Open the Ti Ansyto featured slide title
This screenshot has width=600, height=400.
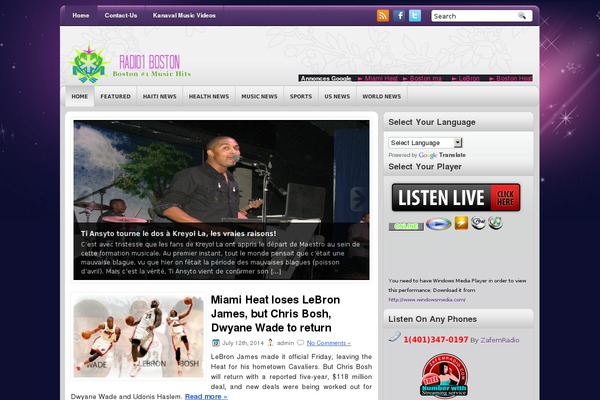[x=178, y=233]
